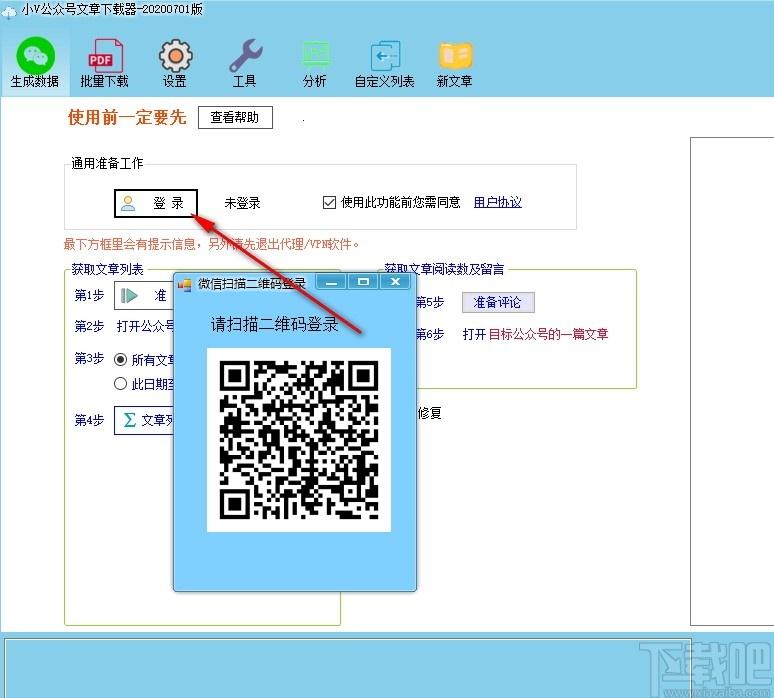774x698 pixels.
Task: Toggle the 使用此功能前您需同意 checkbox
Action: [329, 202]
